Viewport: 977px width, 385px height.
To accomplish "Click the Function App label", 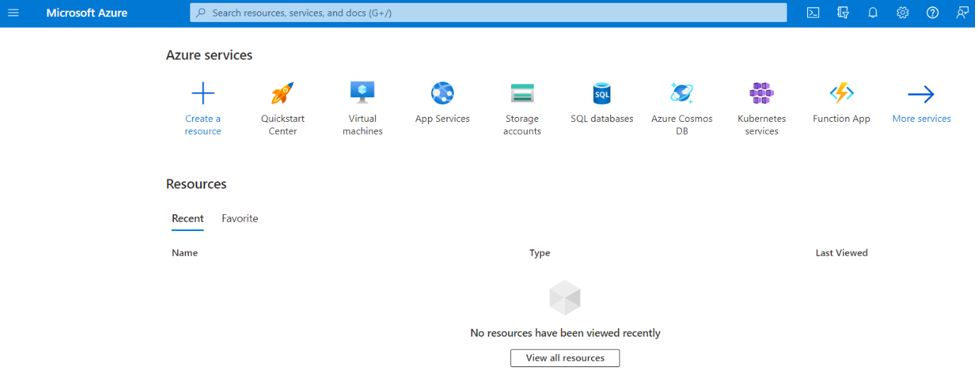I will [x=841, y=118].
